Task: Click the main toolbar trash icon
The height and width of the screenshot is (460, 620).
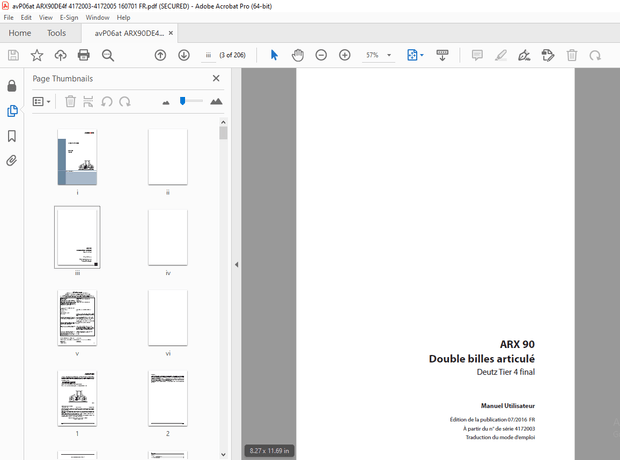Action: point(572,55)
